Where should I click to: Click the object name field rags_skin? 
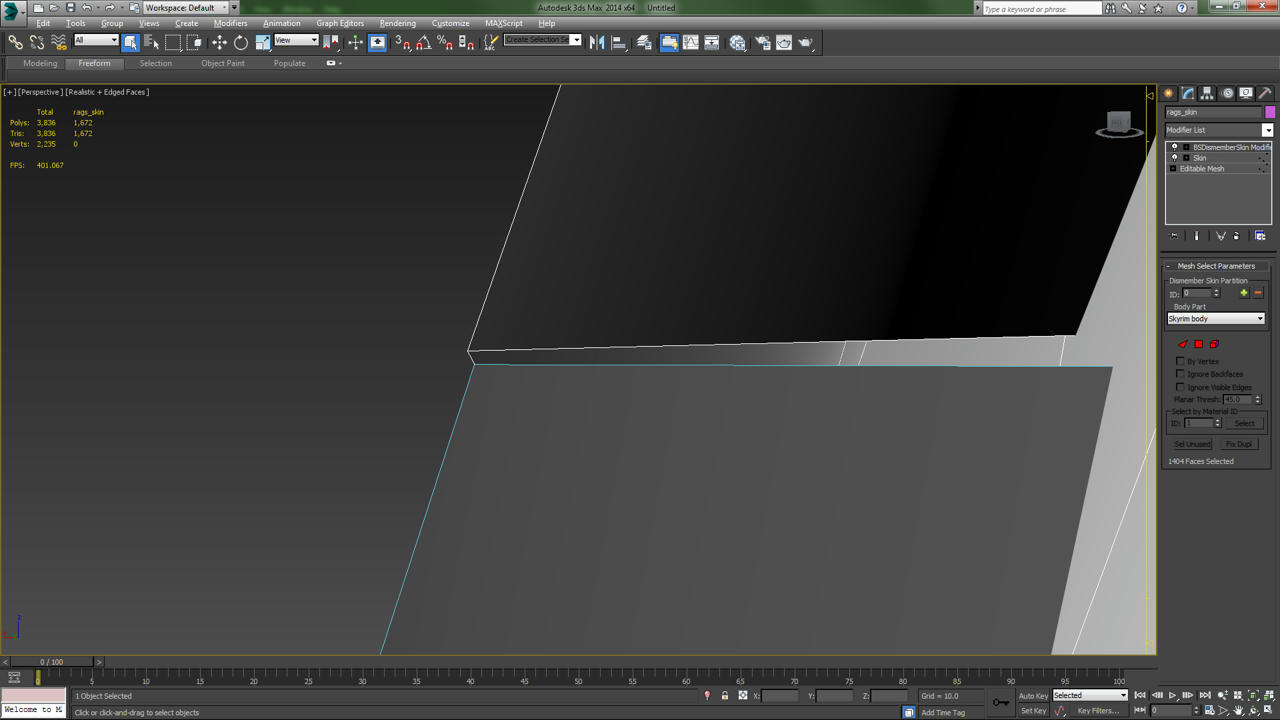click(1213, 112)
